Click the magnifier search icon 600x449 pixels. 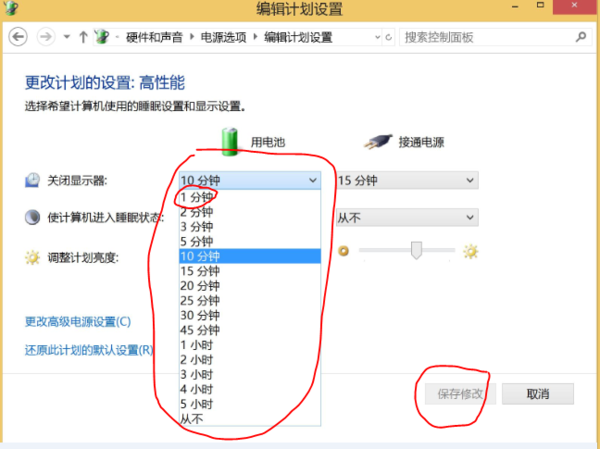click(x=581, y=37)
